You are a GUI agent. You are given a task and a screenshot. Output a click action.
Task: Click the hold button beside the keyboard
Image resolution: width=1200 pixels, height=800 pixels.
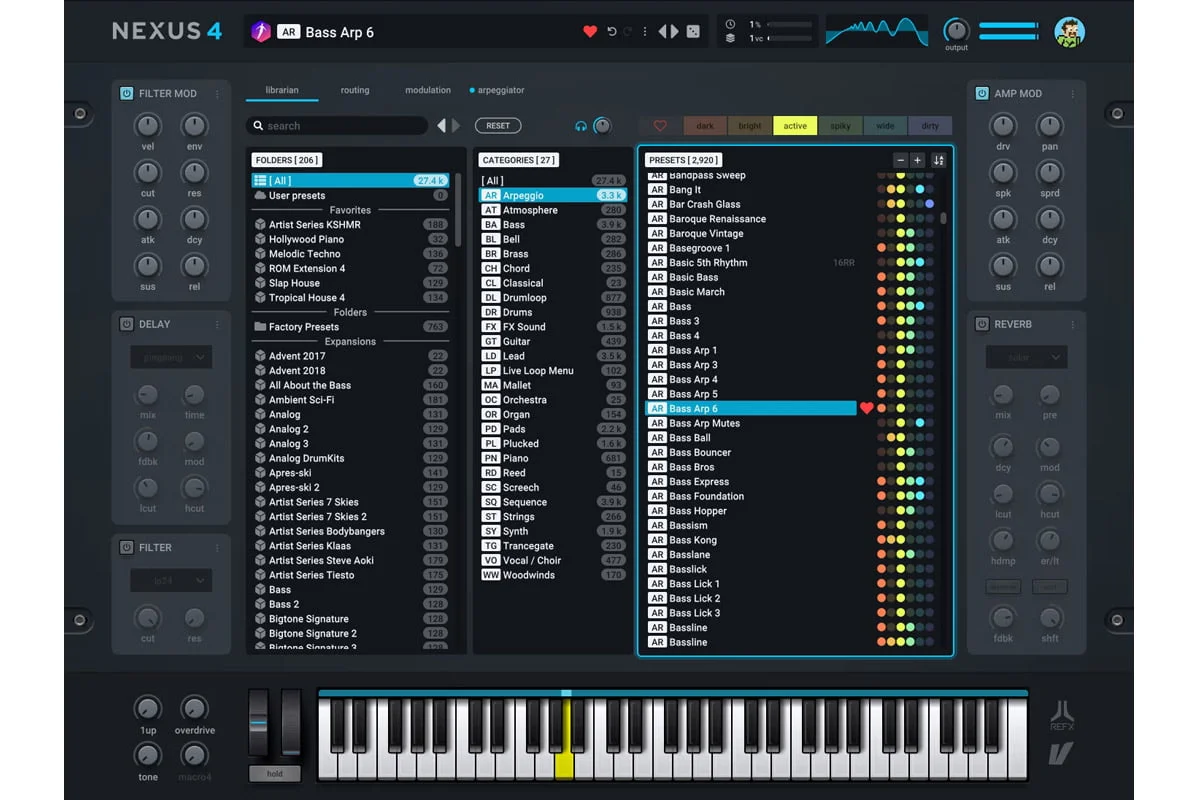pos(275,773)
